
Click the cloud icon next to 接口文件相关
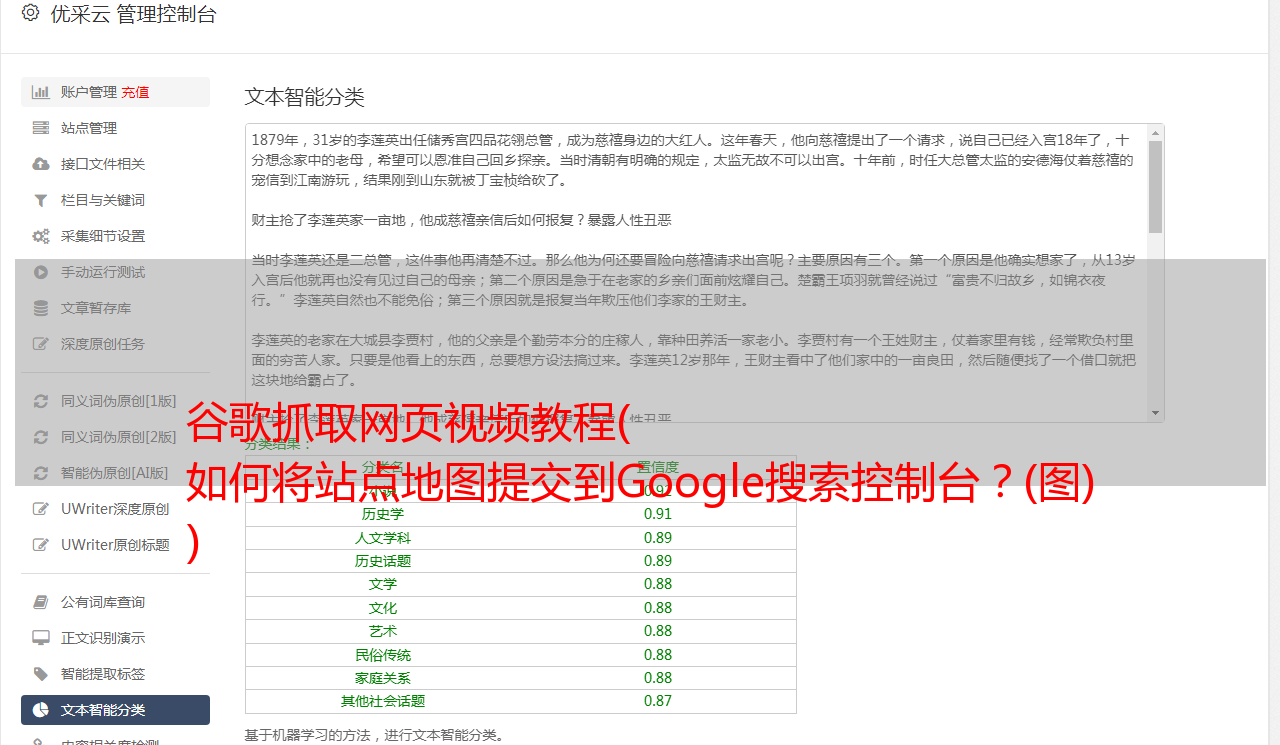41,164
